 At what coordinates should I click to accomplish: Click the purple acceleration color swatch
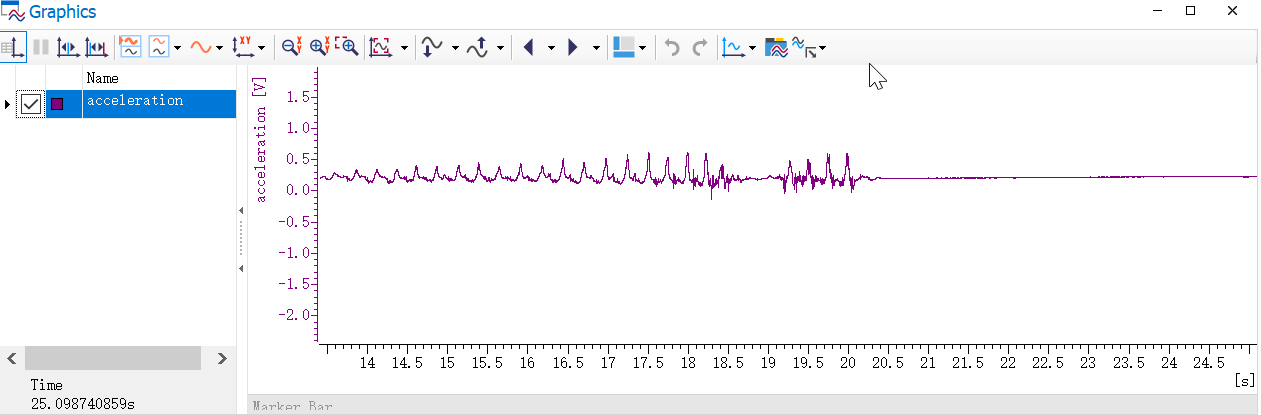pyautogui.click(x=57, y=104)
